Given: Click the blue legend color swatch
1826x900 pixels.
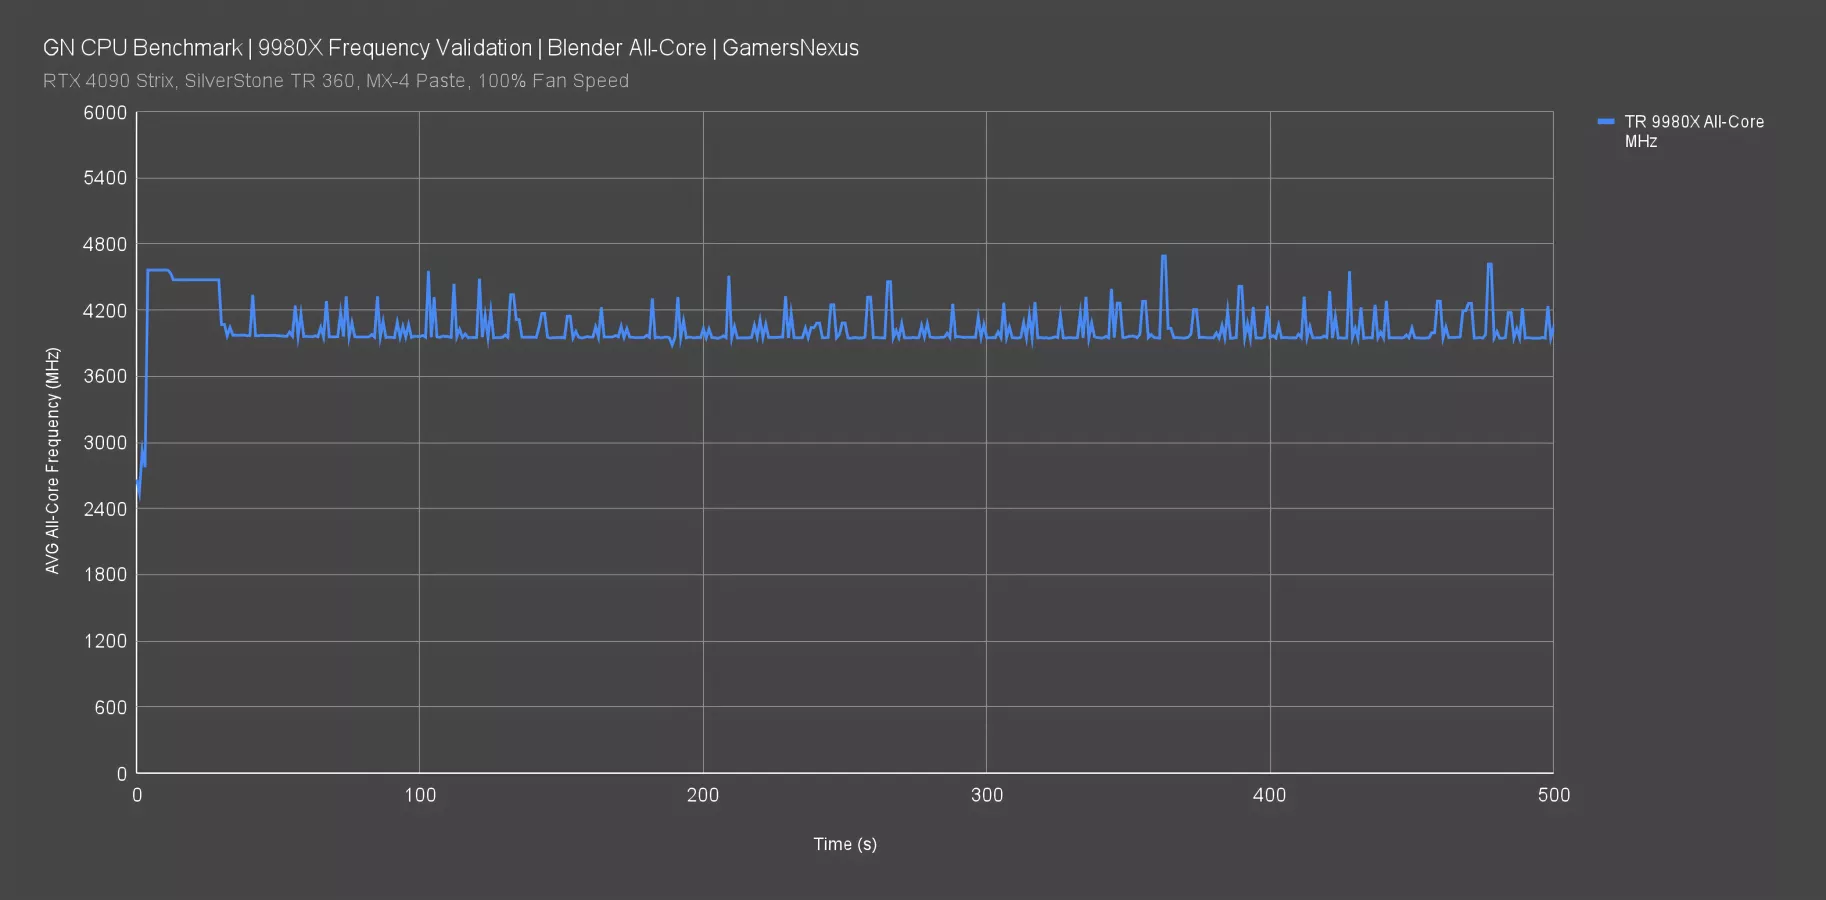Looking at the screenshot, I should coord(1606,122).
